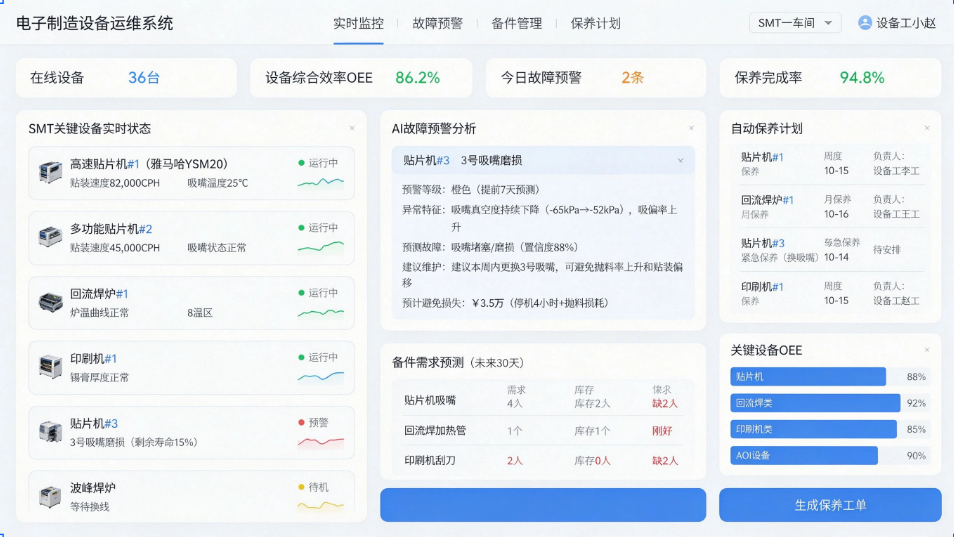The image size is (954, 537).
Task: Click 印刷机#1 maintenance plan entry
Action: (830, 293)
